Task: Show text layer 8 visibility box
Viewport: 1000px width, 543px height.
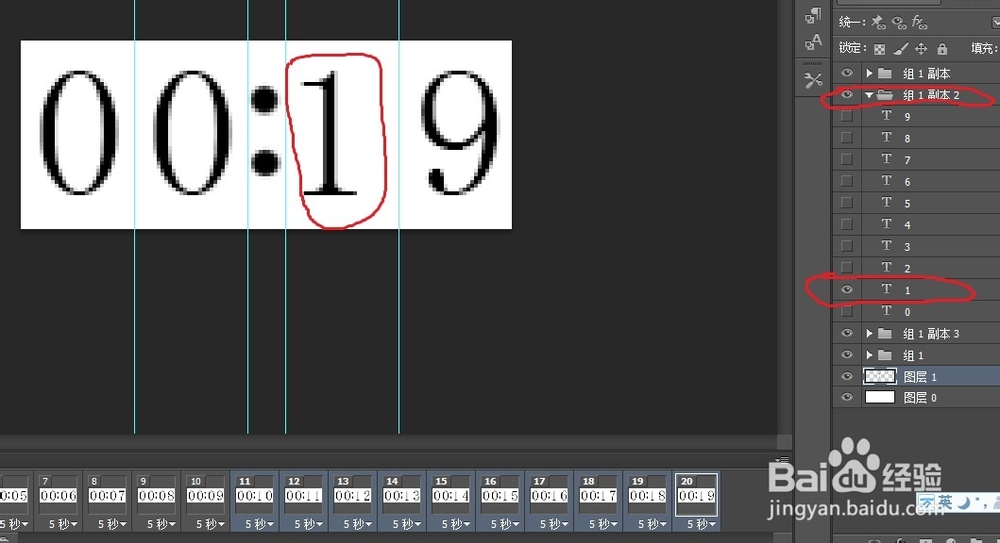Action: (847, 137)
